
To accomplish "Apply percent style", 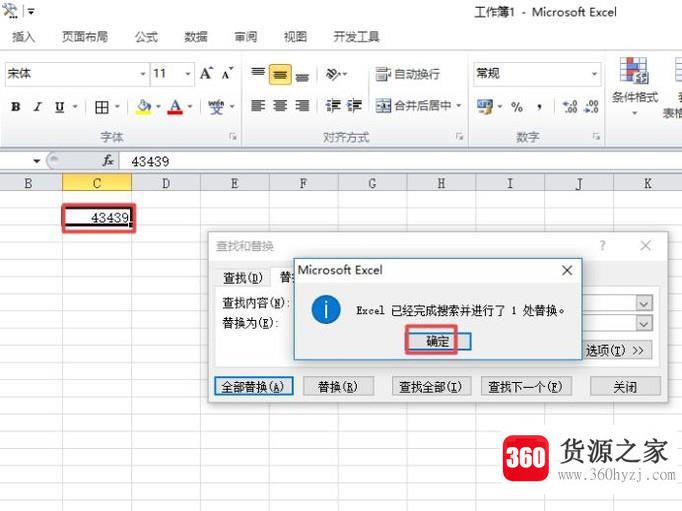I will click(517, 107).
